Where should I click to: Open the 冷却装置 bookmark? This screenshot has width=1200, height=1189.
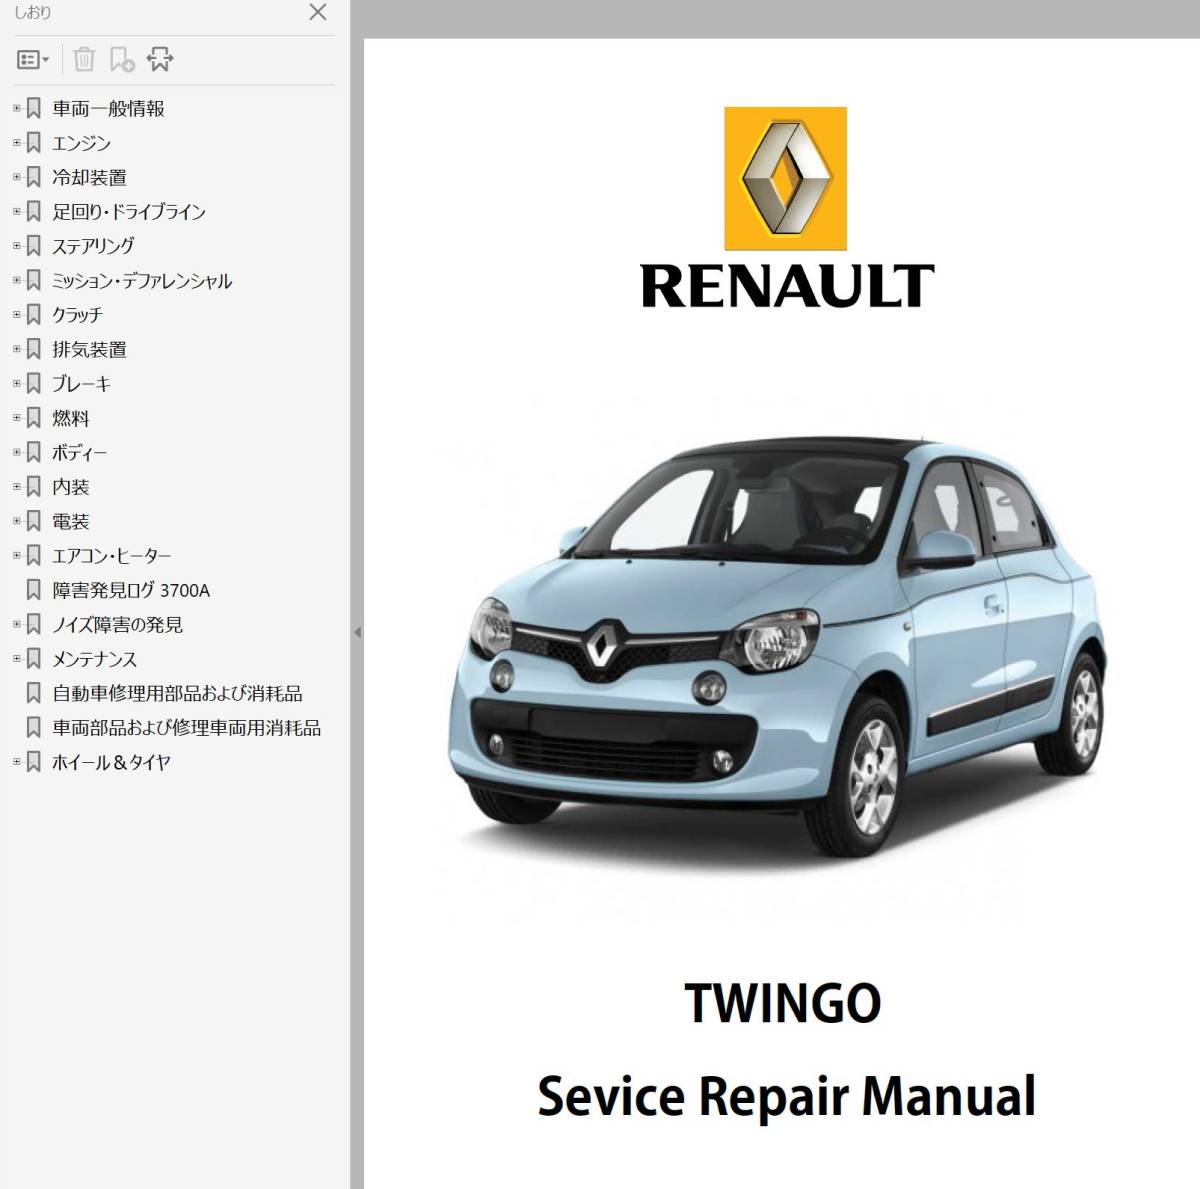coord(88,176)
